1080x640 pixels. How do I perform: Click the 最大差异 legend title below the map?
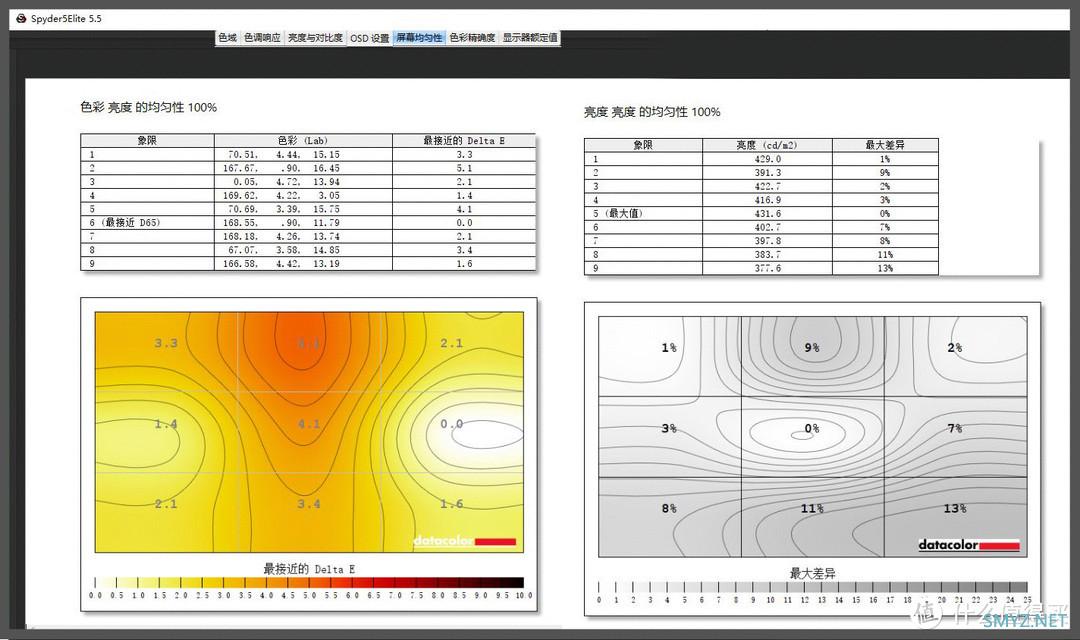[812, 573]
